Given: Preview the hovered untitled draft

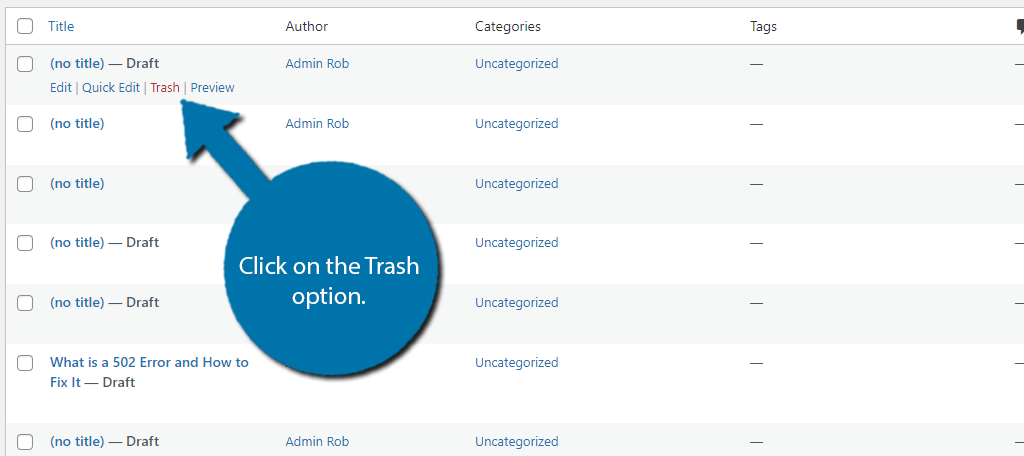Looking at the screenshot, I should 212,88.
